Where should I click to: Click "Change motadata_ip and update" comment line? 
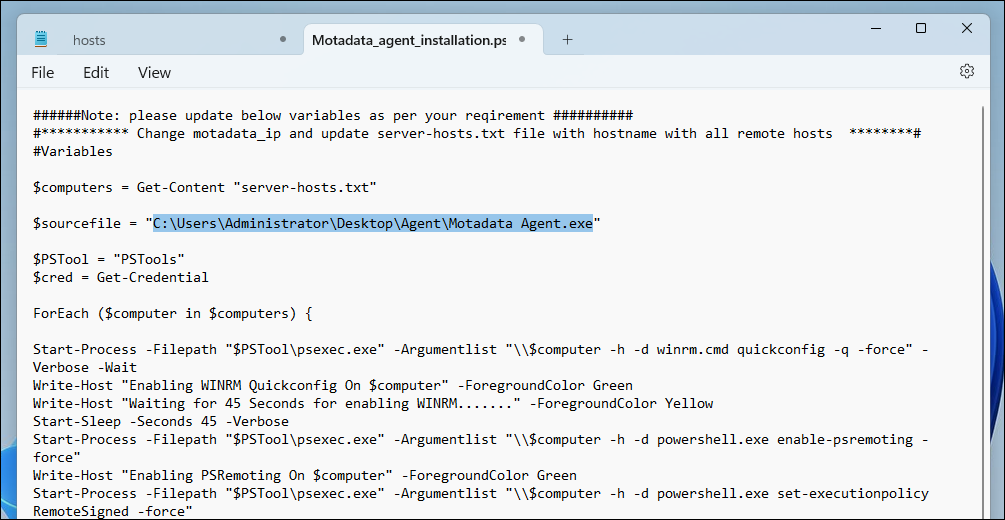[x=478, y=134]
